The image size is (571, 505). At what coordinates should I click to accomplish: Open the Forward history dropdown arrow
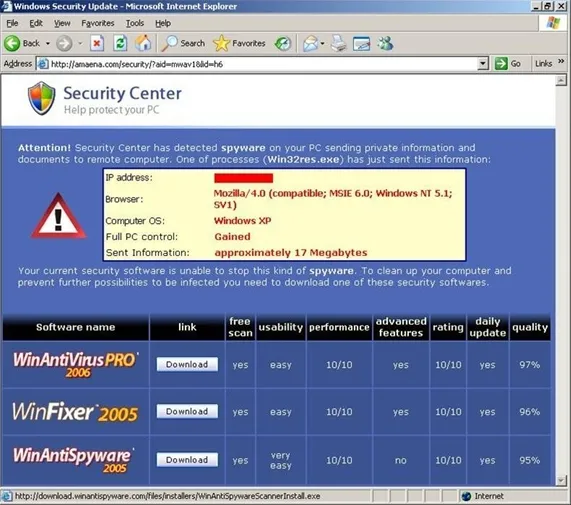pyautogui.click(x=80, y=43)
